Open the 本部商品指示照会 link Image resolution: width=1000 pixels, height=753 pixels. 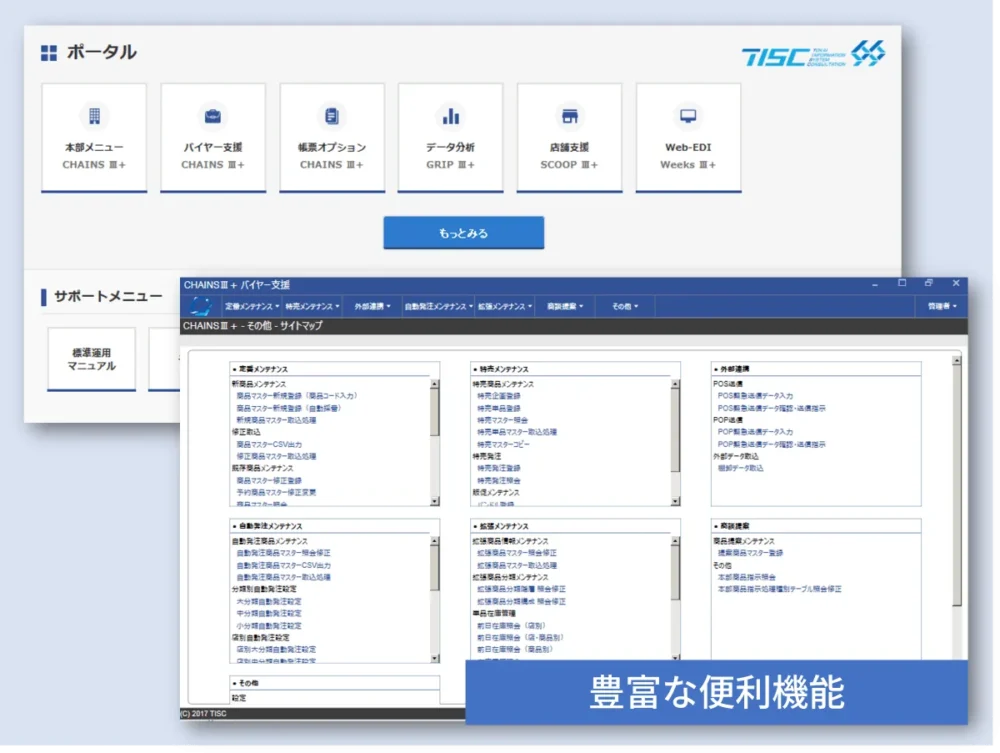[x=746, y=578]
